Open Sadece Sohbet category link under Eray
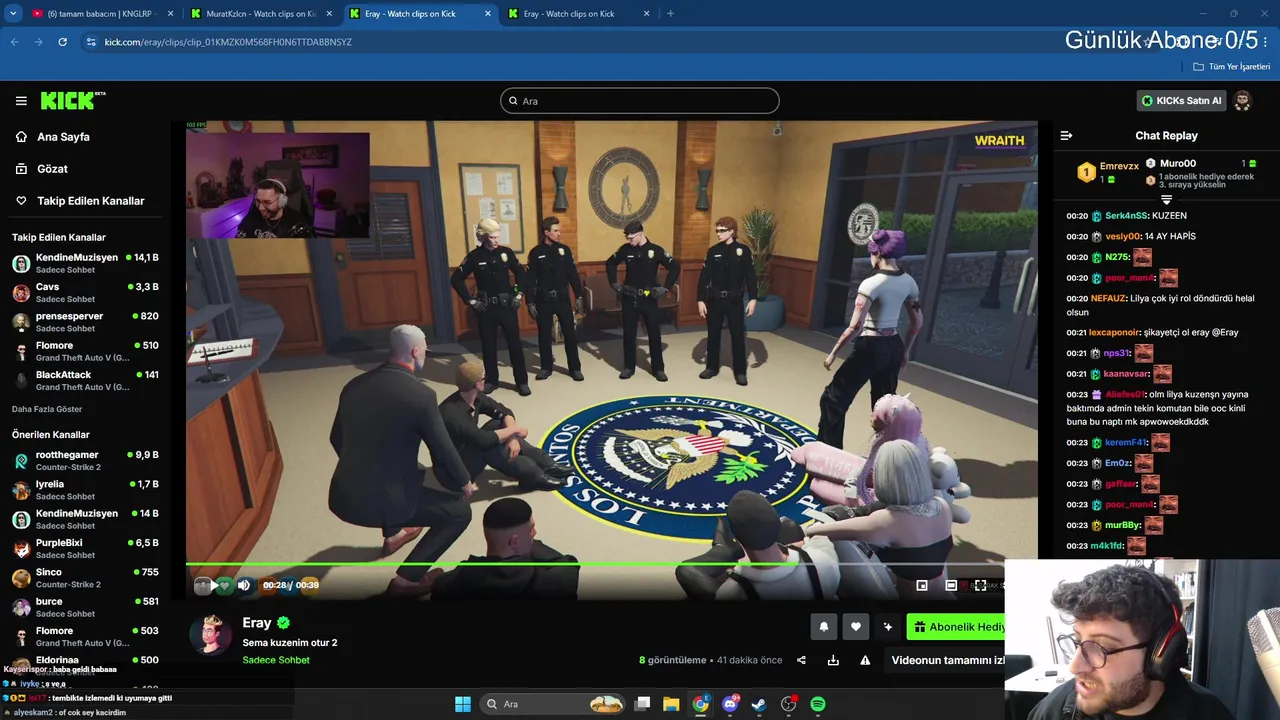This screenshot has height=720, width=1280. (x=276, y=660)
